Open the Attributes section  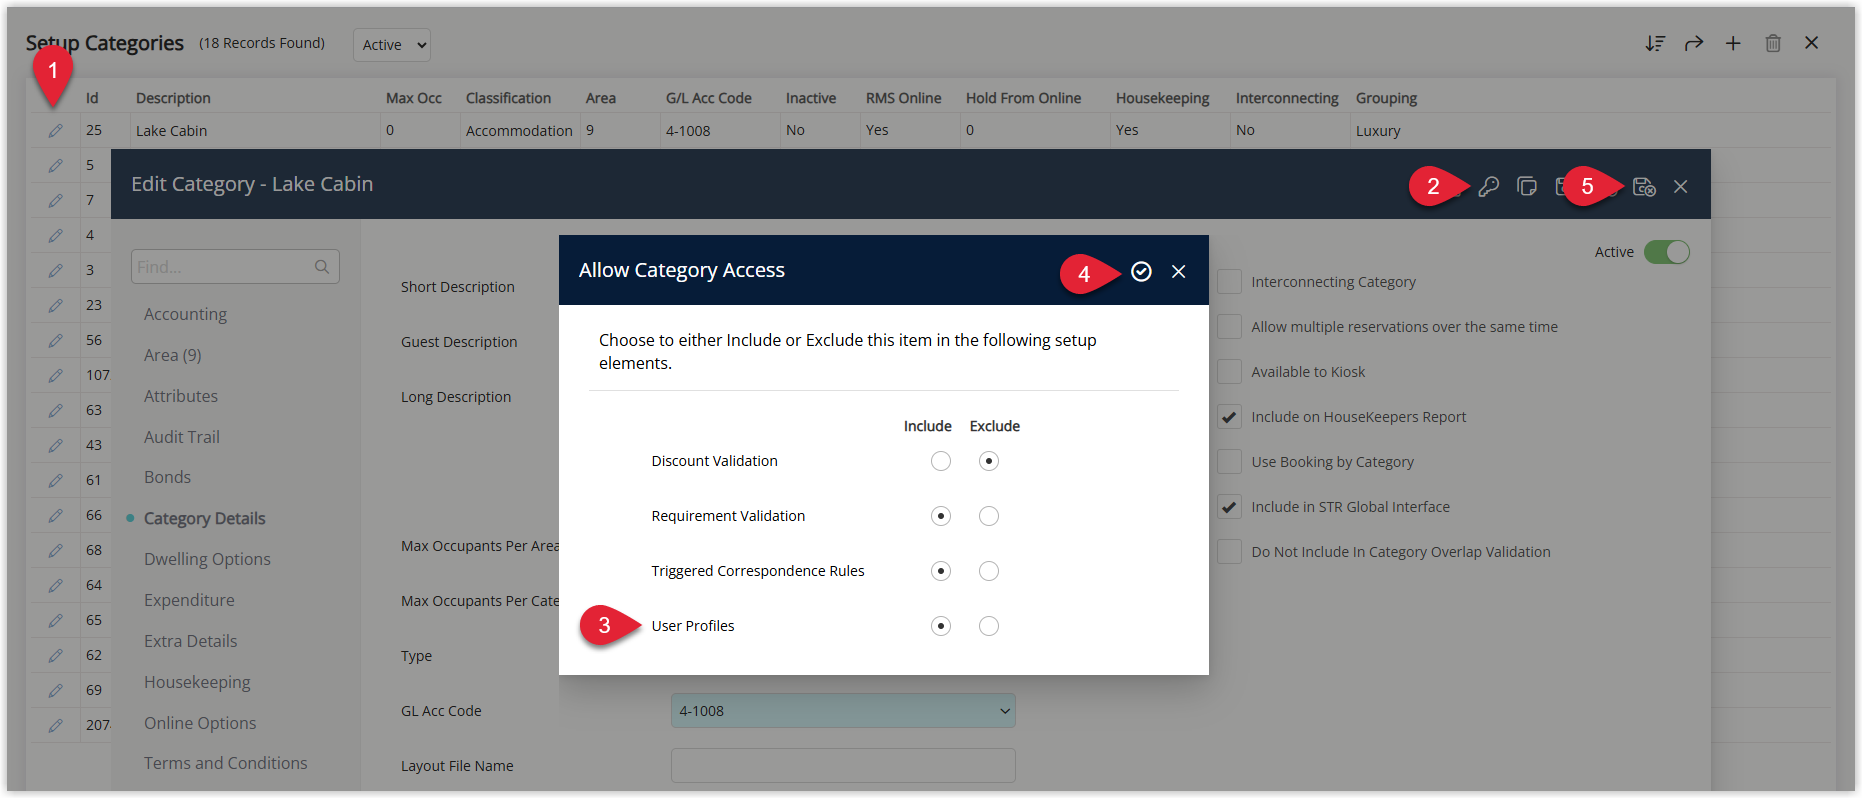pyautogui.click(x=180, y=396)
